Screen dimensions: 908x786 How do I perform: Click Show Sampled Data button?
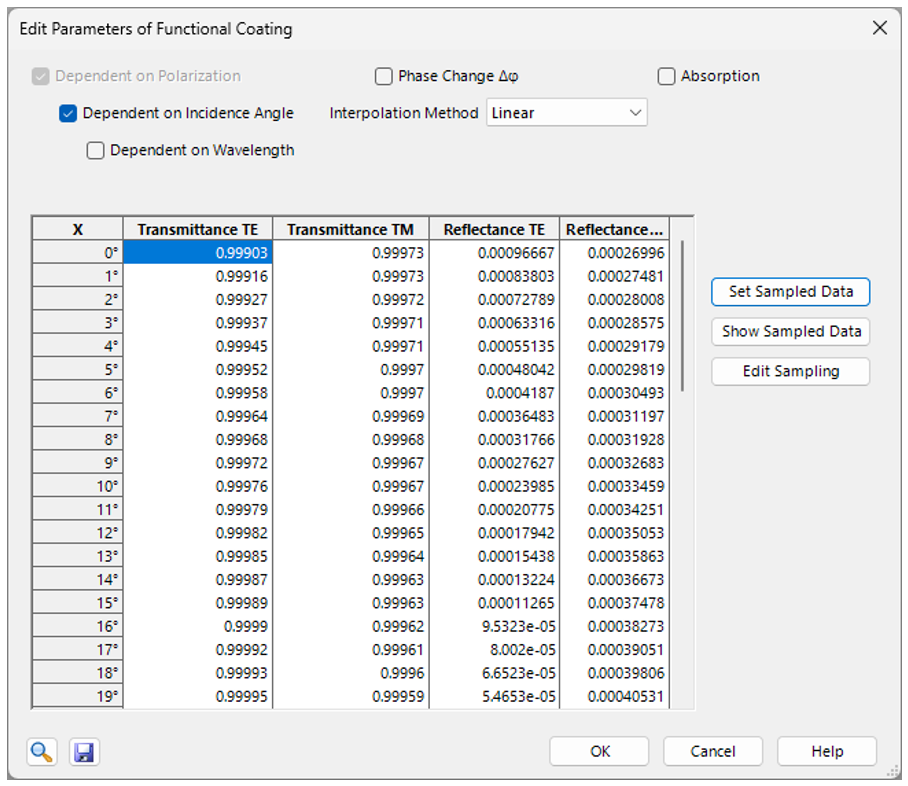tap(790, 331)
